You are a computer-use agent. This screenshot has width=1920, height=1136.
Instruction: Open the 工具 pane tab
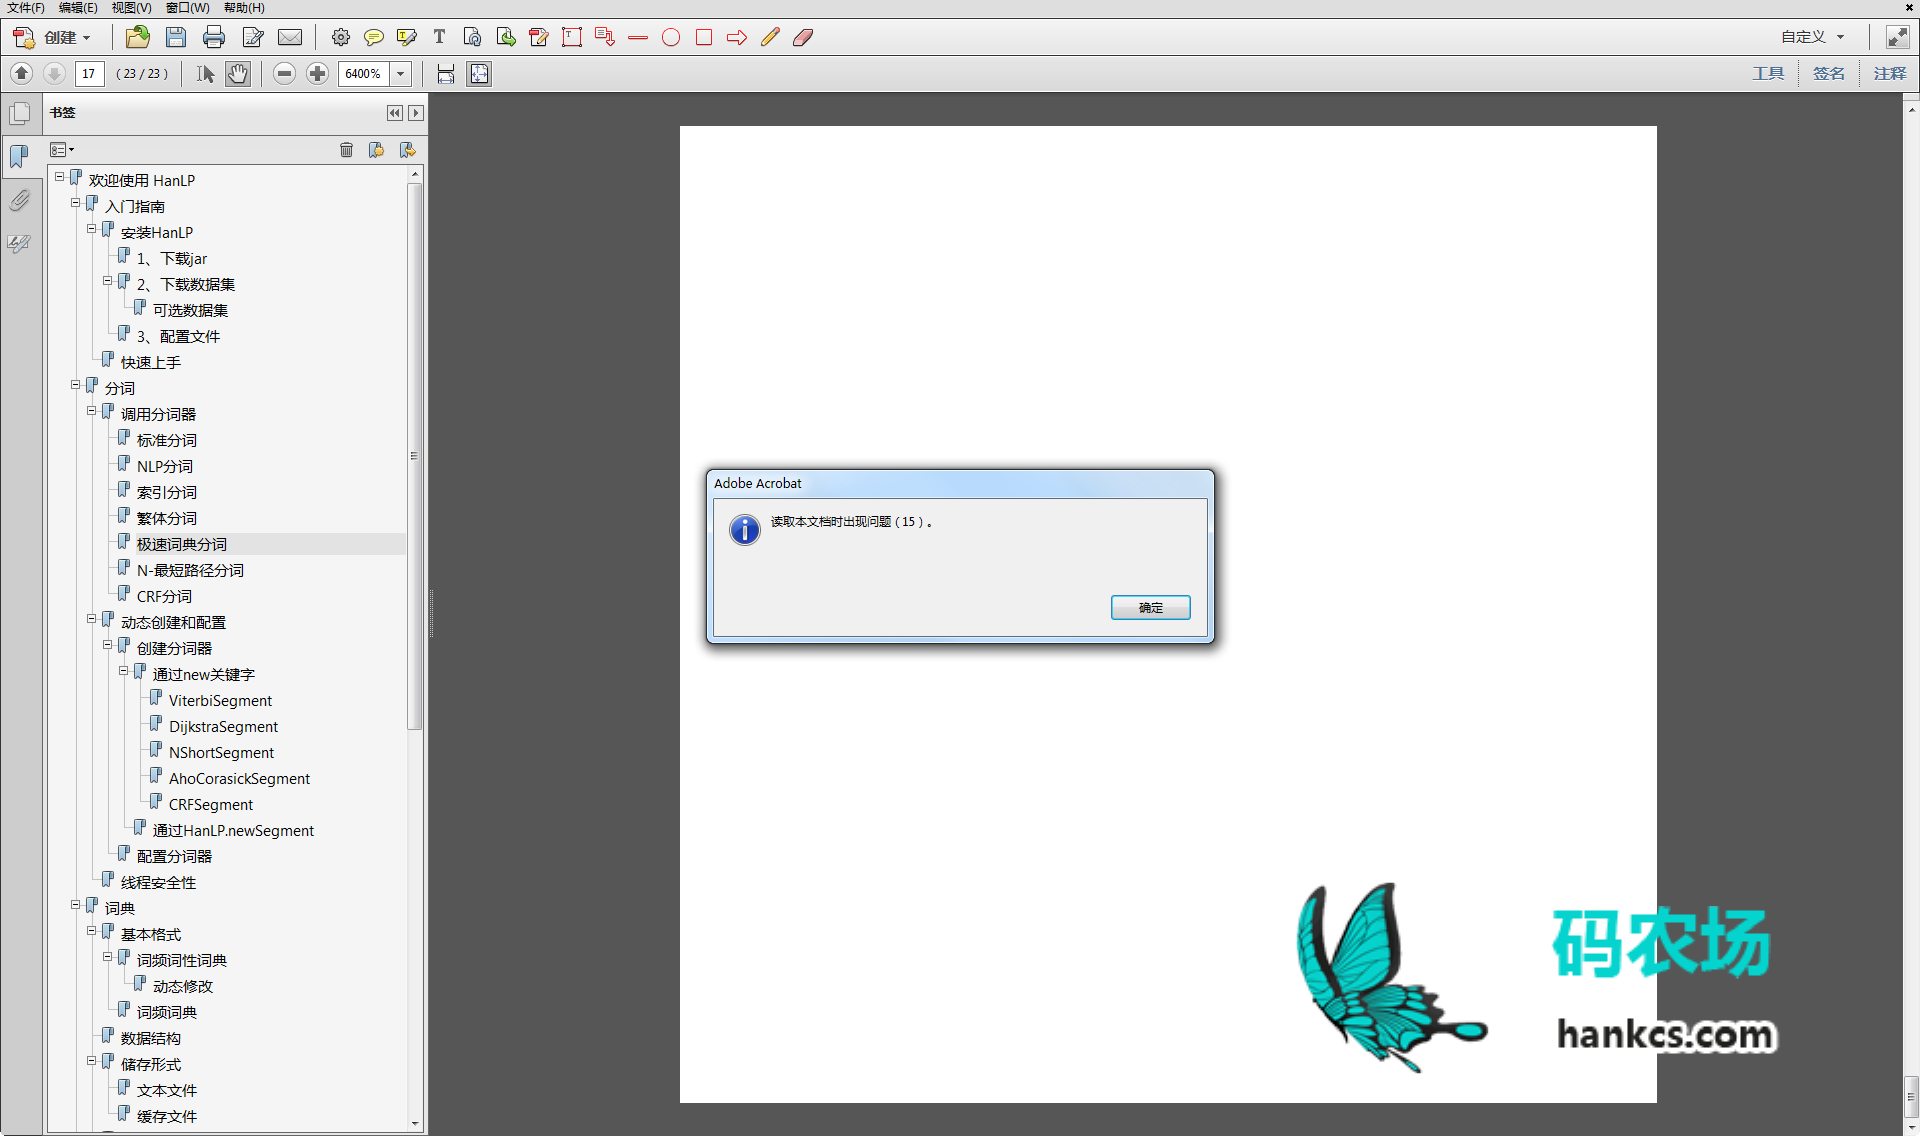[1768, 73]
